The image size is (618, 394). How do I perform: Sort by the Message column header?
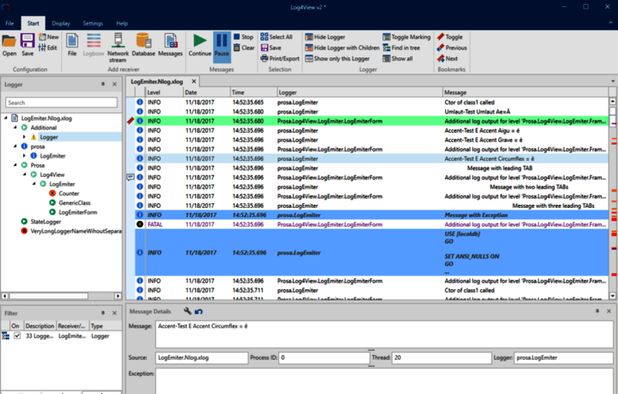tap(525, 92)
